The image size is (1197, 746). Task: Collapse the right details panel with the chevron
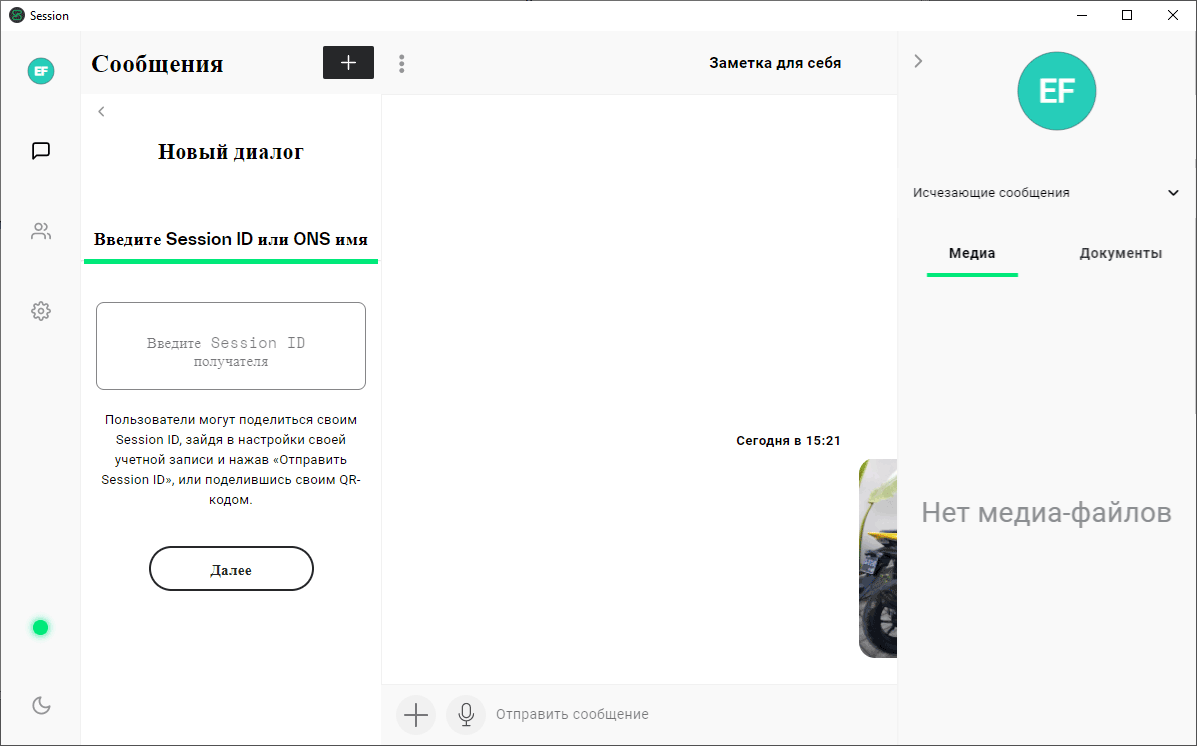pyautogui.click(x=918, y=61)
